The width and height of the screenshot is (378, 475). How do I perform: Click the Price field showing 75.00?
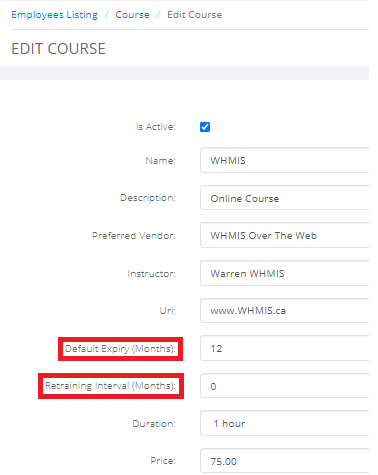(285, 461)
